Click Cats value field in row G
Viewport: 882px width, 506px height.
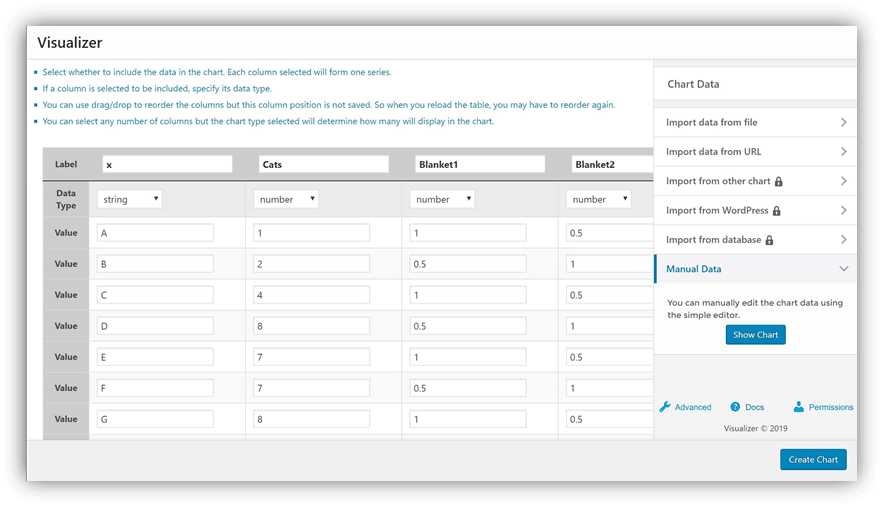click(x=311, y=419)
